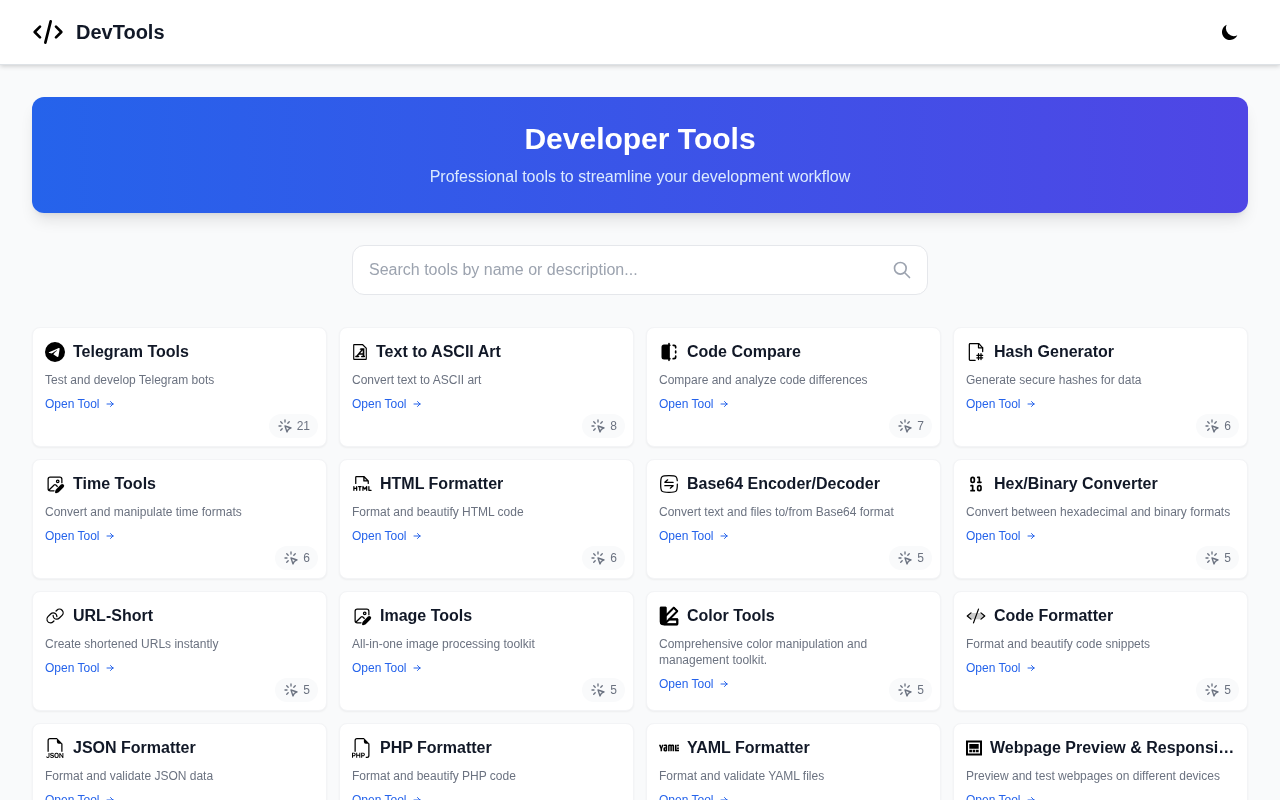Open Tool link under Code Formatter
Screen dimensions: 1280x800
[1001, 668]
